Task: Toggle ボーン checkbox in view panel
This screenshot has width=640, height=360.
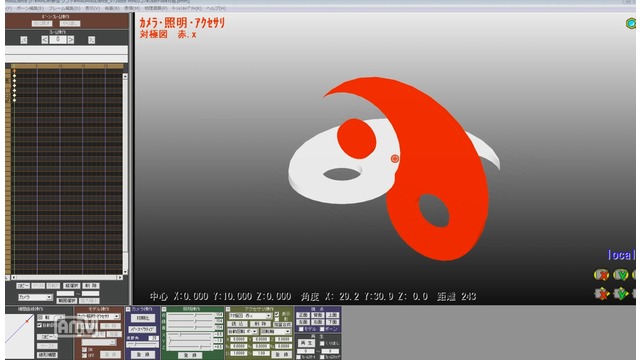Action: 322,329
